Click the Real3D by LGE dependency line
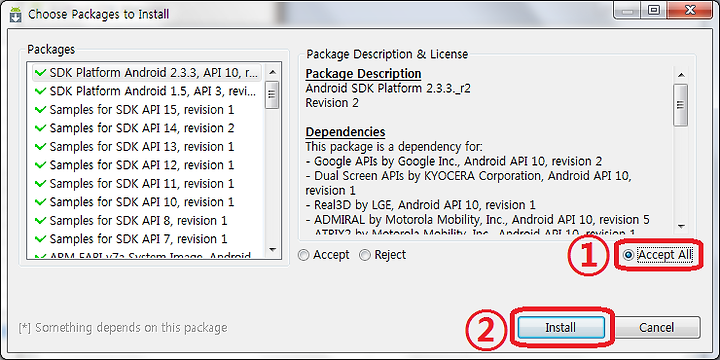 tap(420, 204)
